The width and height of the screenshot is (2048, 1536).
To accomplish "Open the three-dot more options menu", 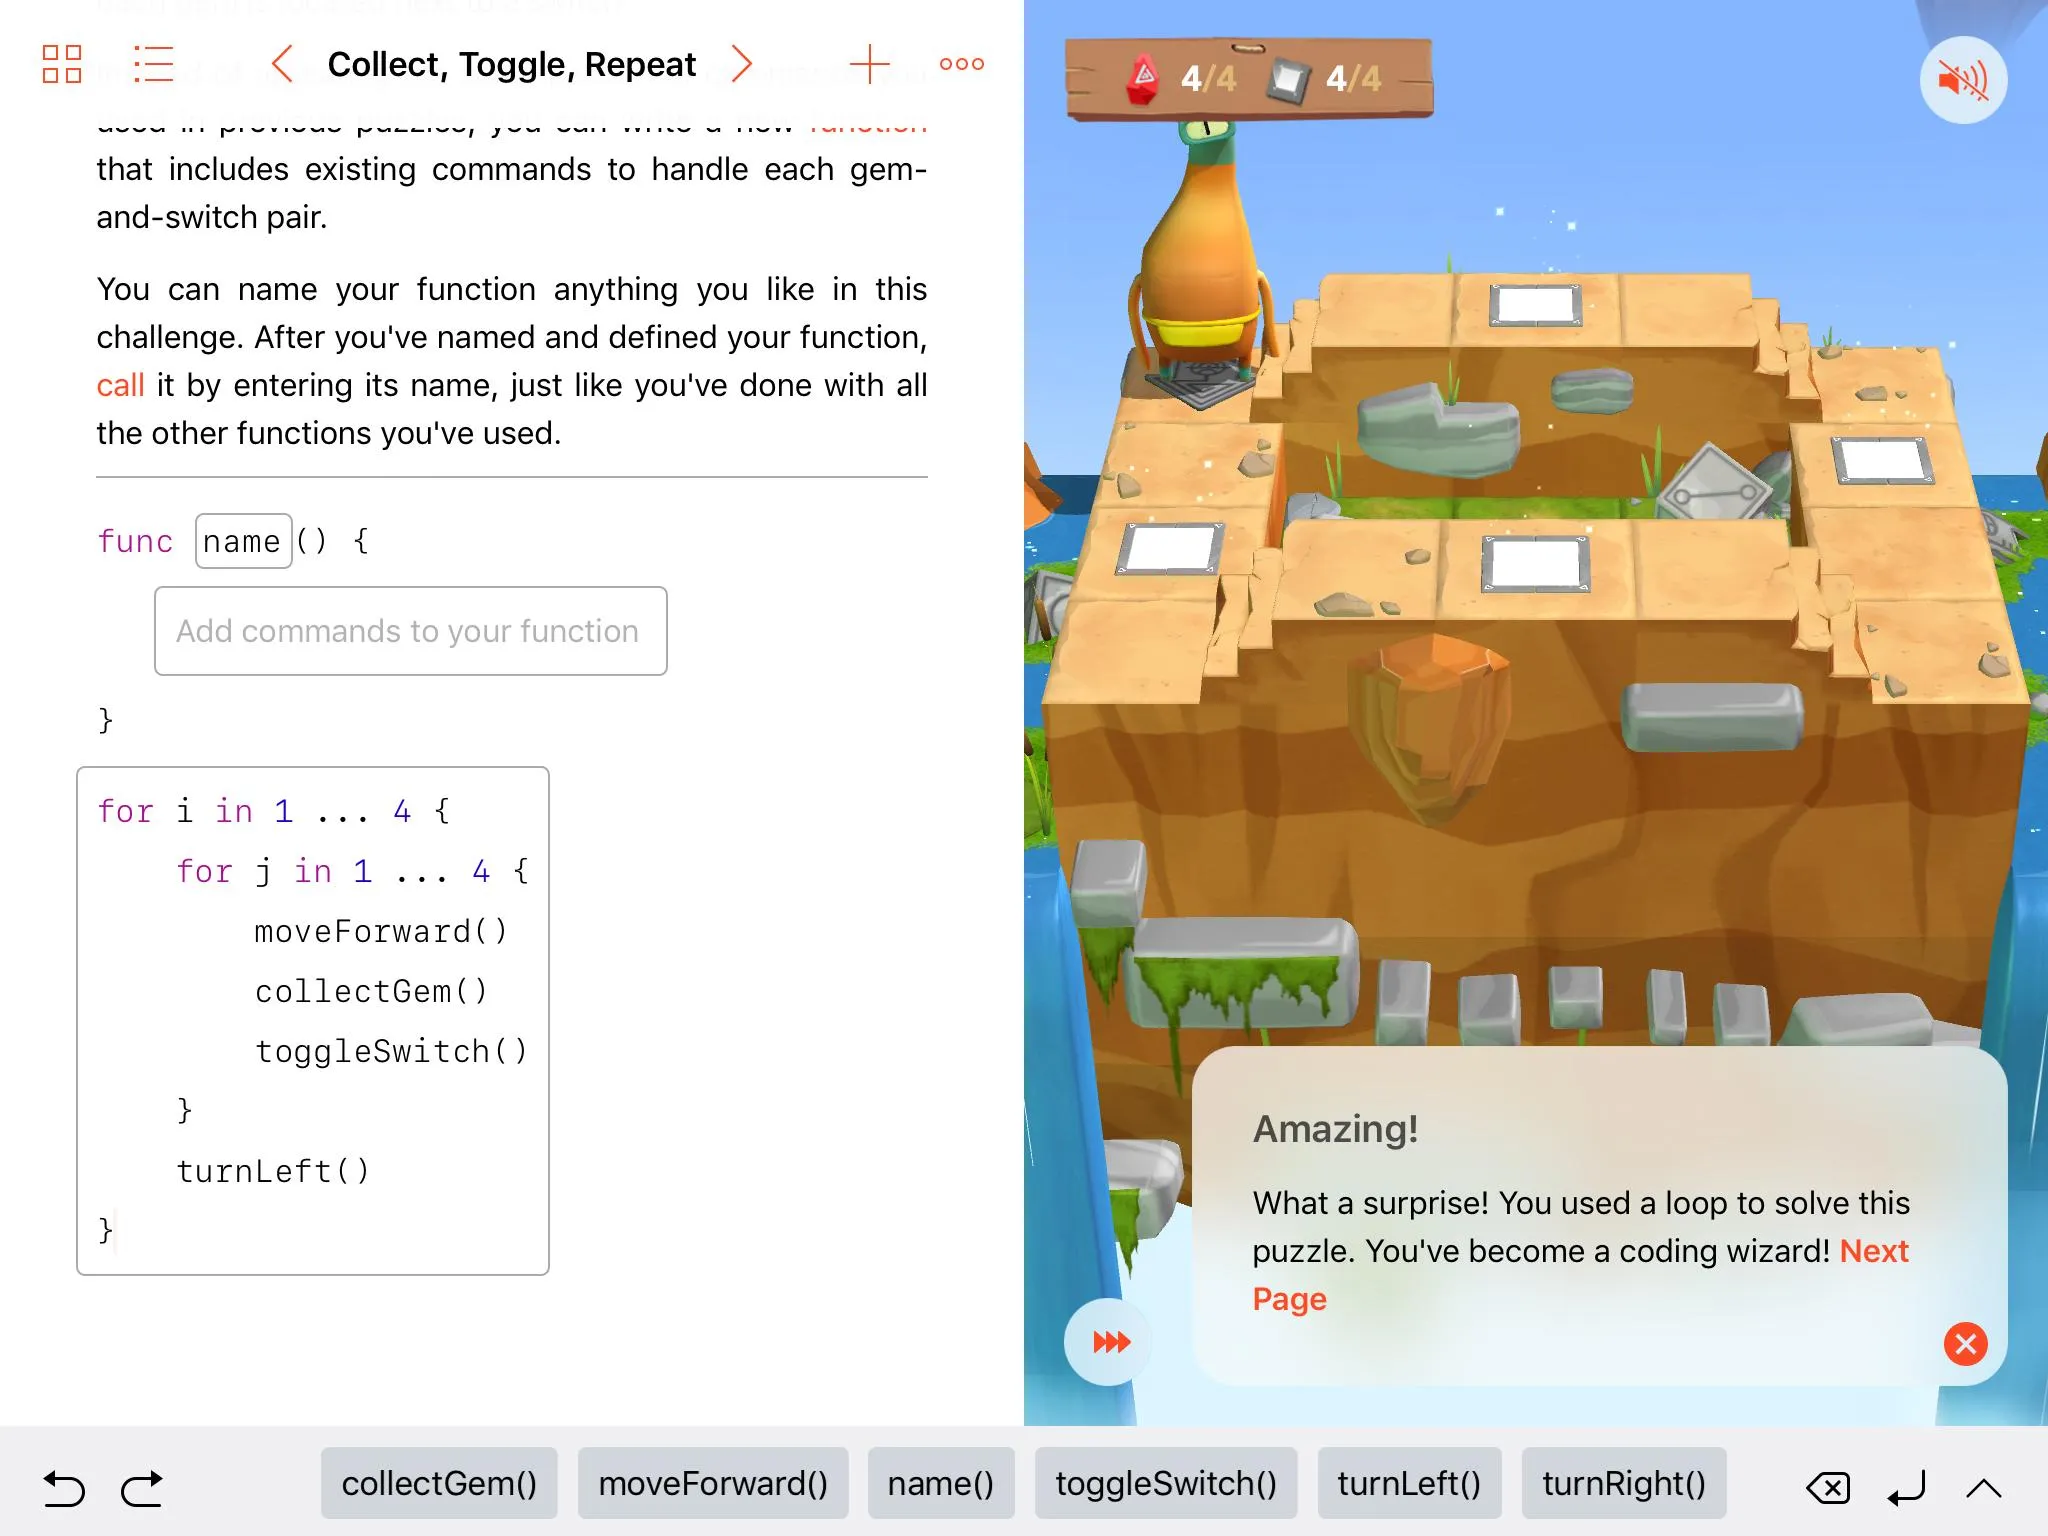I will (x=961, y=64).
